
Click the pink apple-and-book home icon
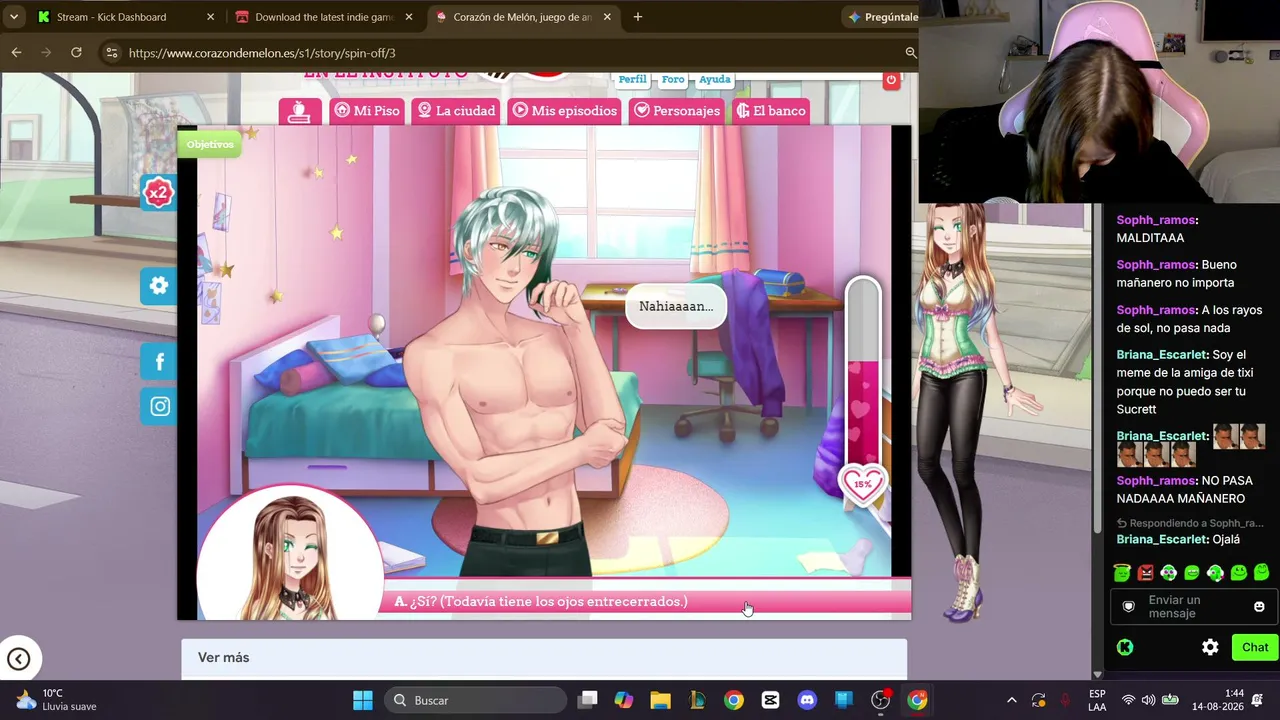(x=300, y=111)
